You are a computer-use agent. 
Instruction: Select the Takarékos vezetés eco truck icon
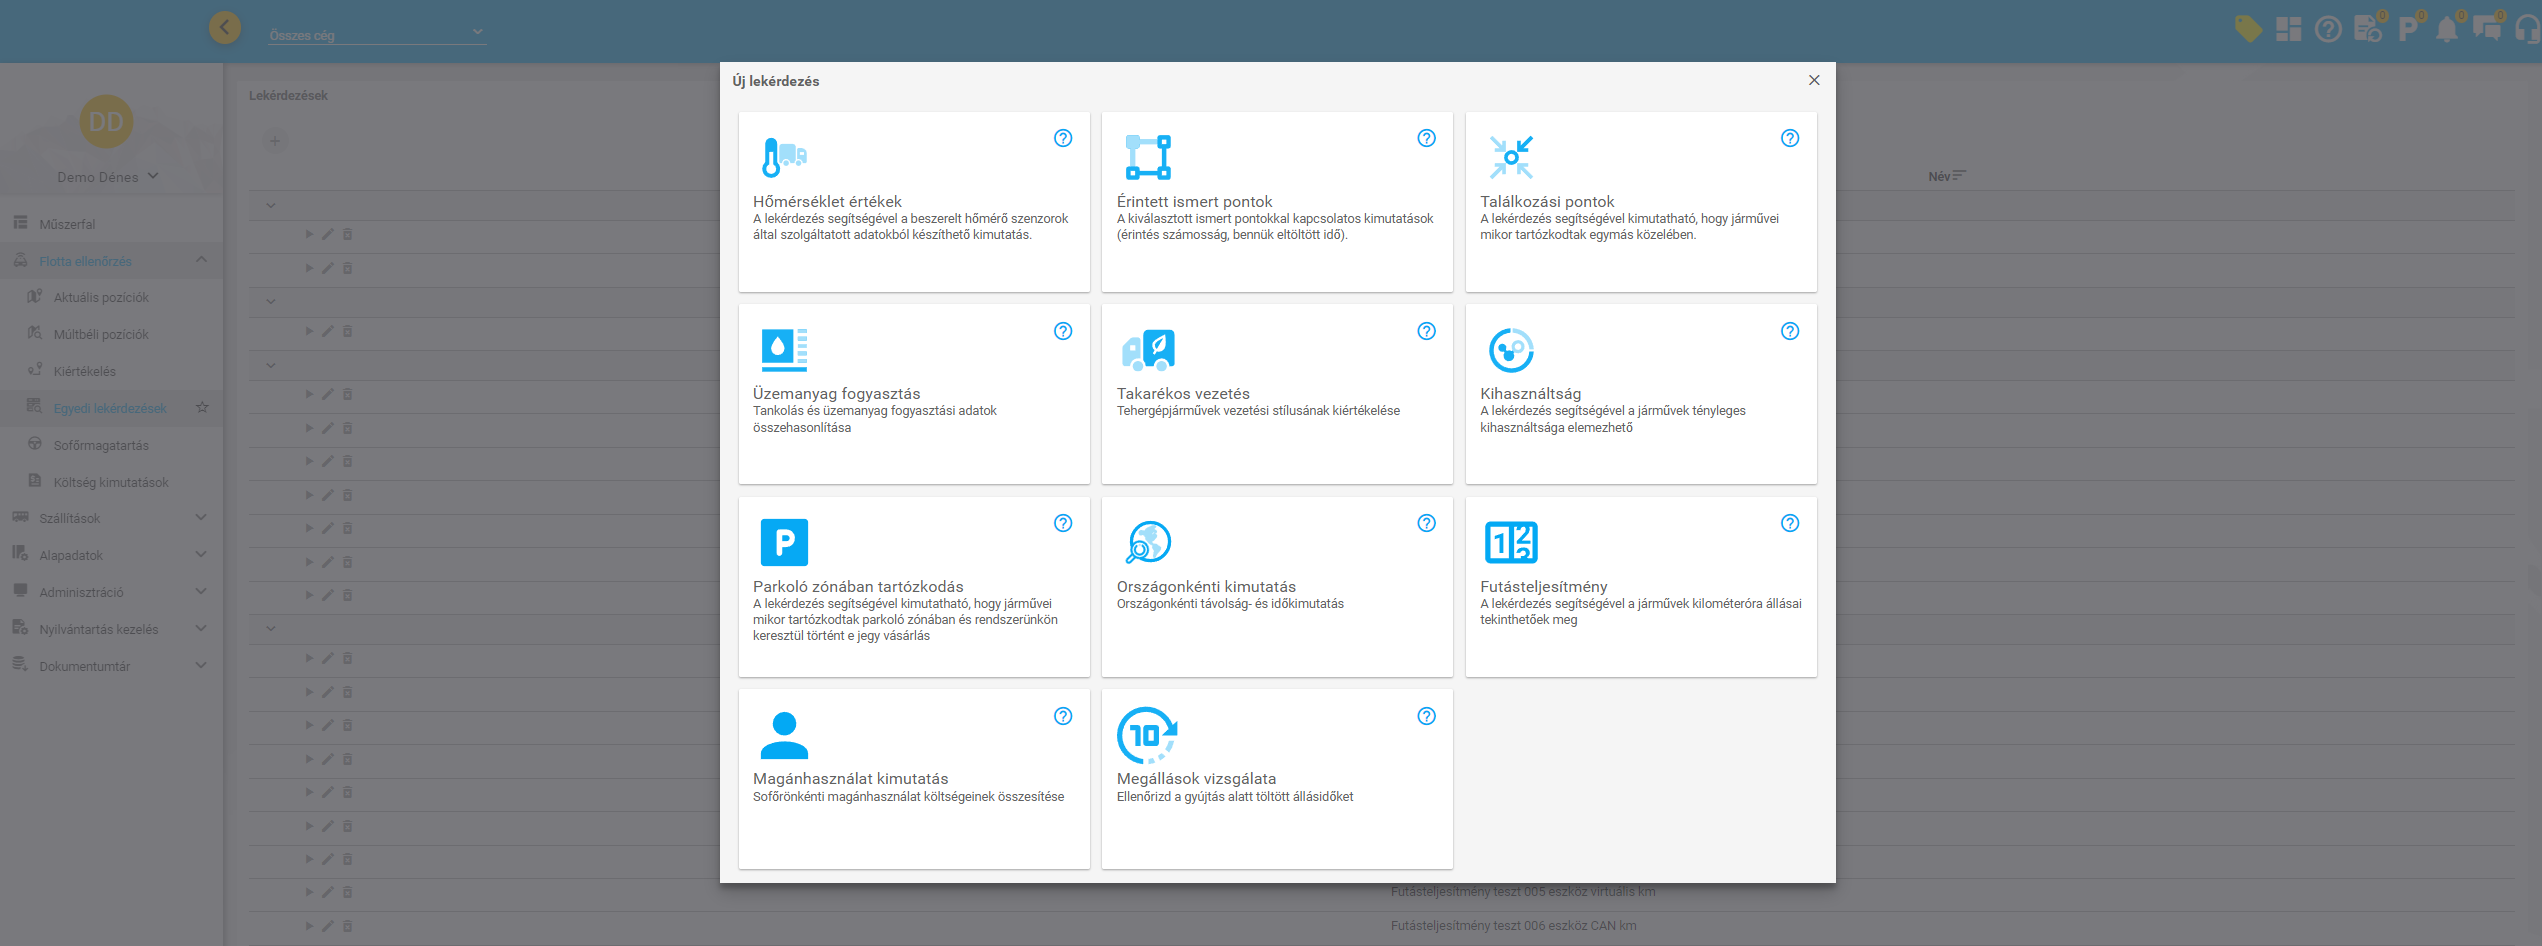(x=1148, y=349)
